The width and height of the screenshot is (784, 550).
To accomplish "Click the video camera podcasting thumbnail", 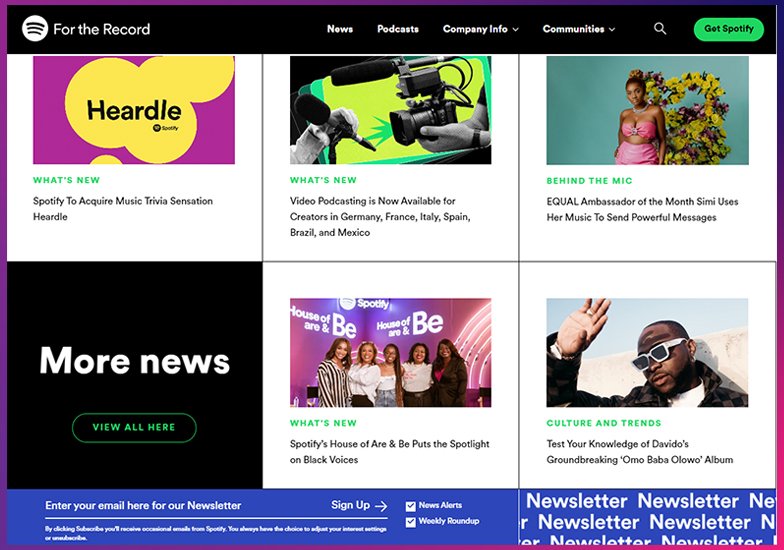I will tap(390, 110).
